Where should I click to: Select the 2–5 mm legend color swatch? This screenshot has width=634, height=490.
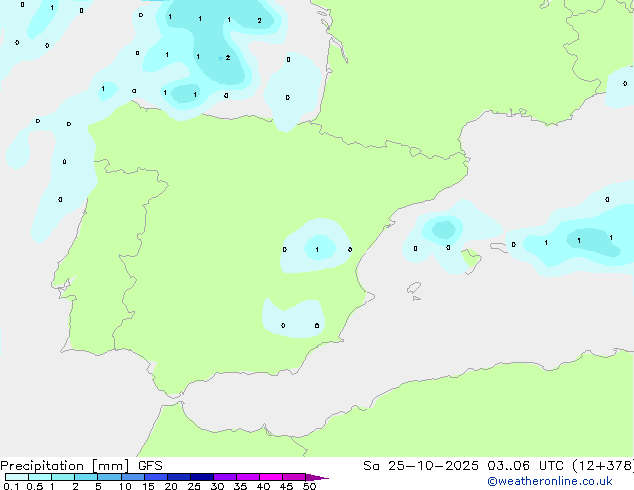pos(86,477)
